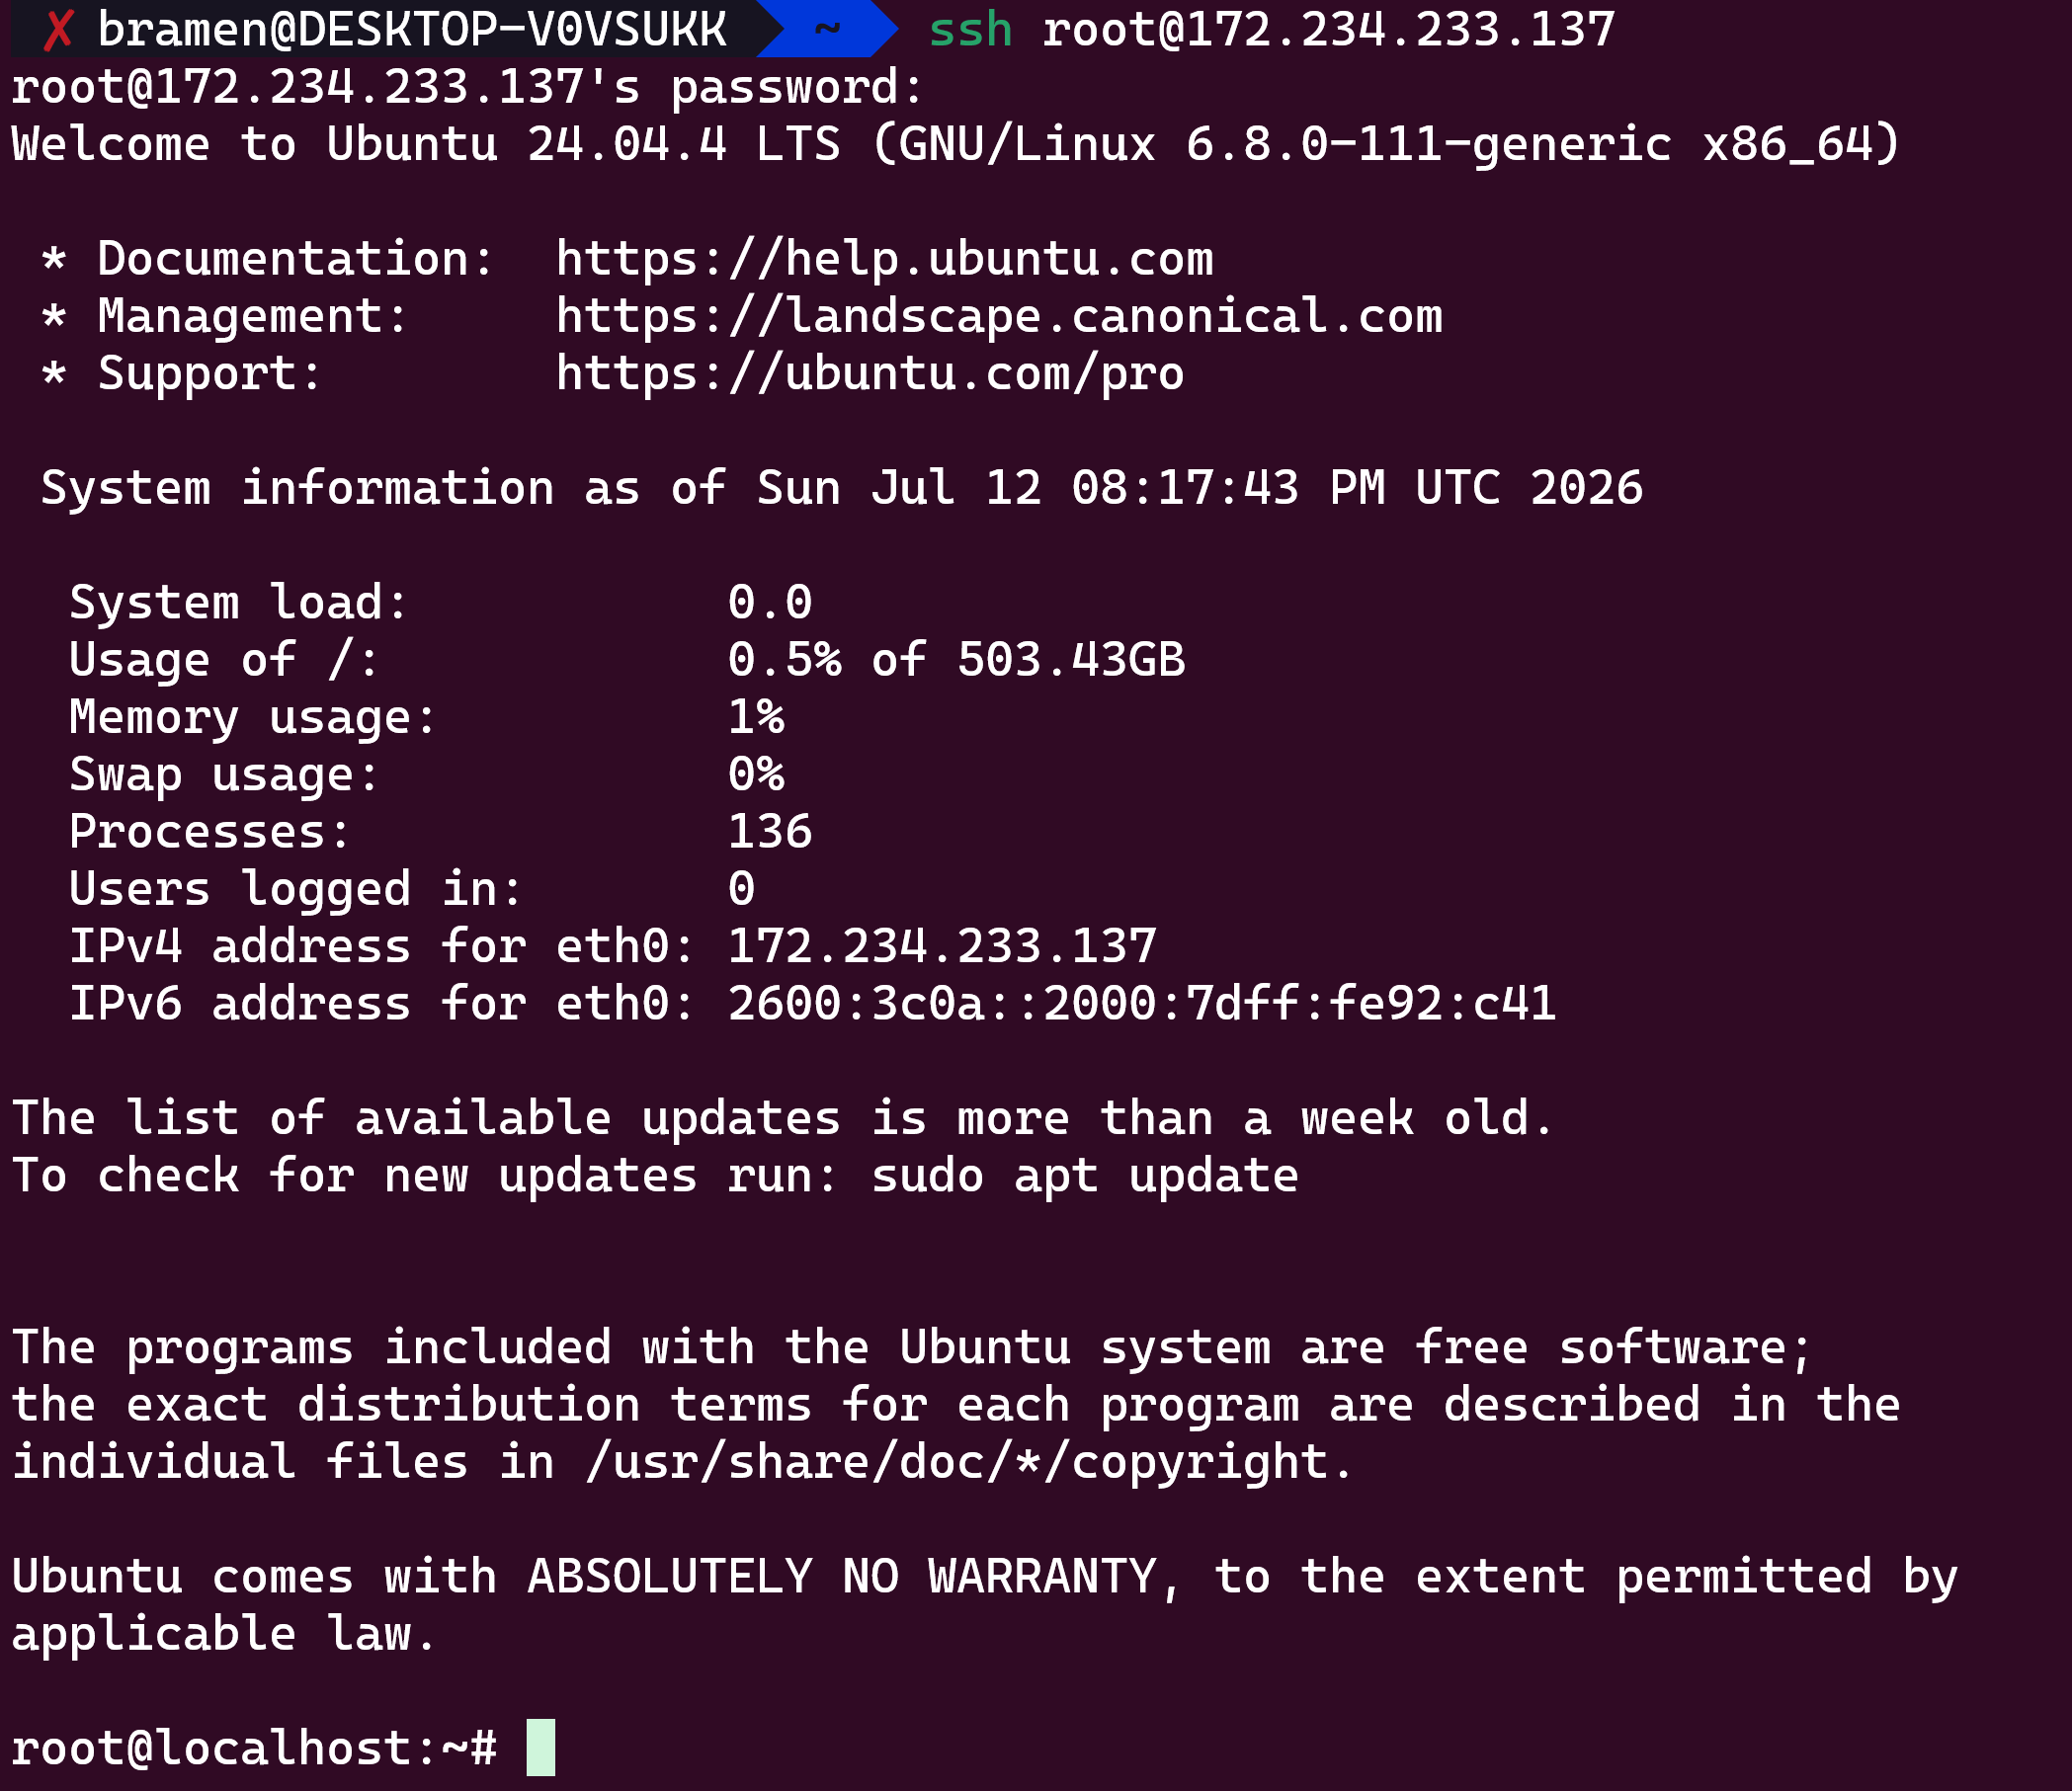Click the disk usage value 0.5% of 503.43GB
This screenshot has width=2072, height=1791.
point(956,660)
